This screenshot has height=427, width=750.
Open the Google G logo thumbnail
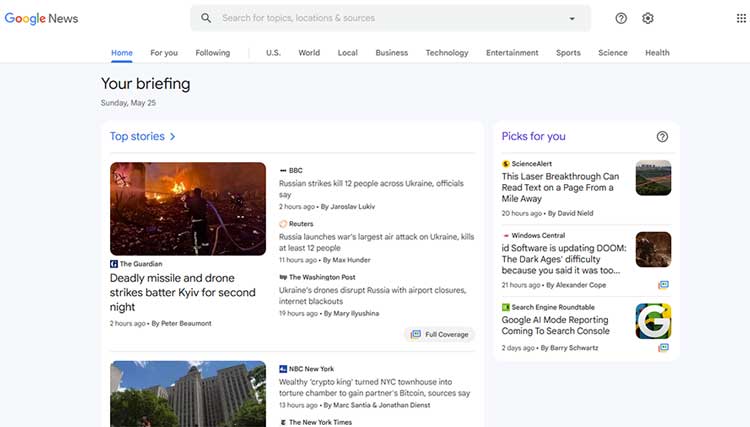point(653,321)
